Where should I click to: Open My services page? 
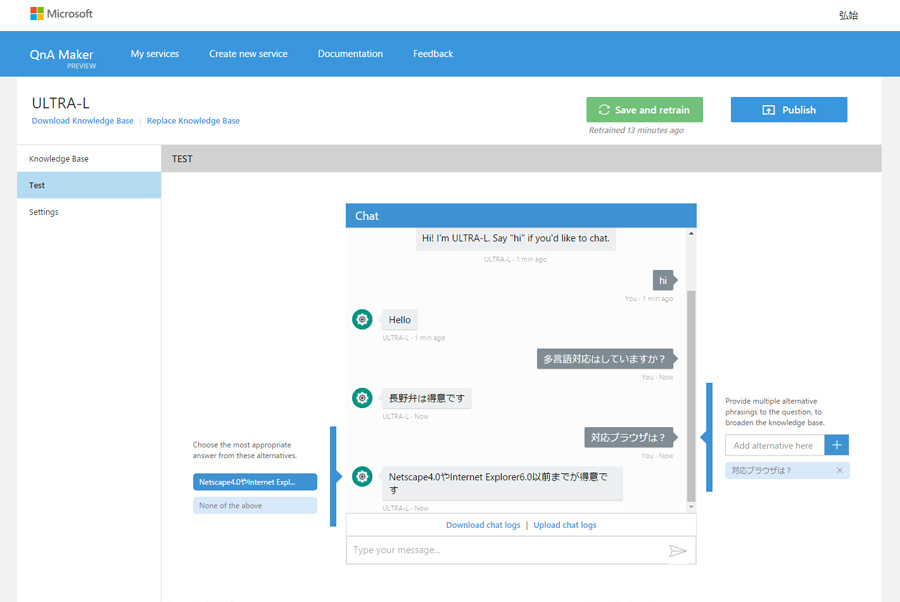point(154,54)
